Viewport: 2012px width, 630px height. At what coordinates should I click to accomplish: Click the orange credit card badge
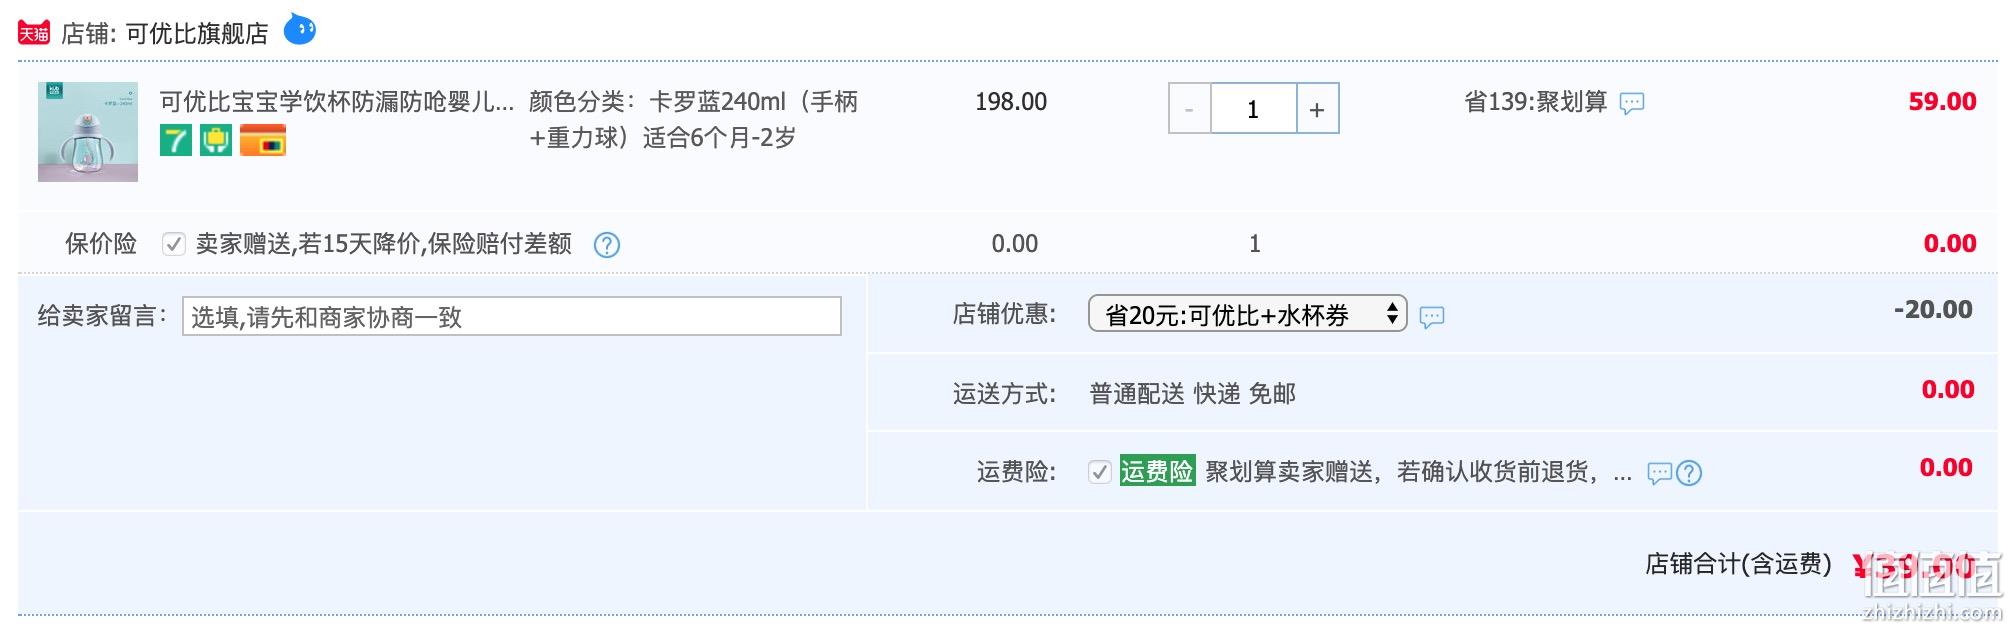(263, 140)
